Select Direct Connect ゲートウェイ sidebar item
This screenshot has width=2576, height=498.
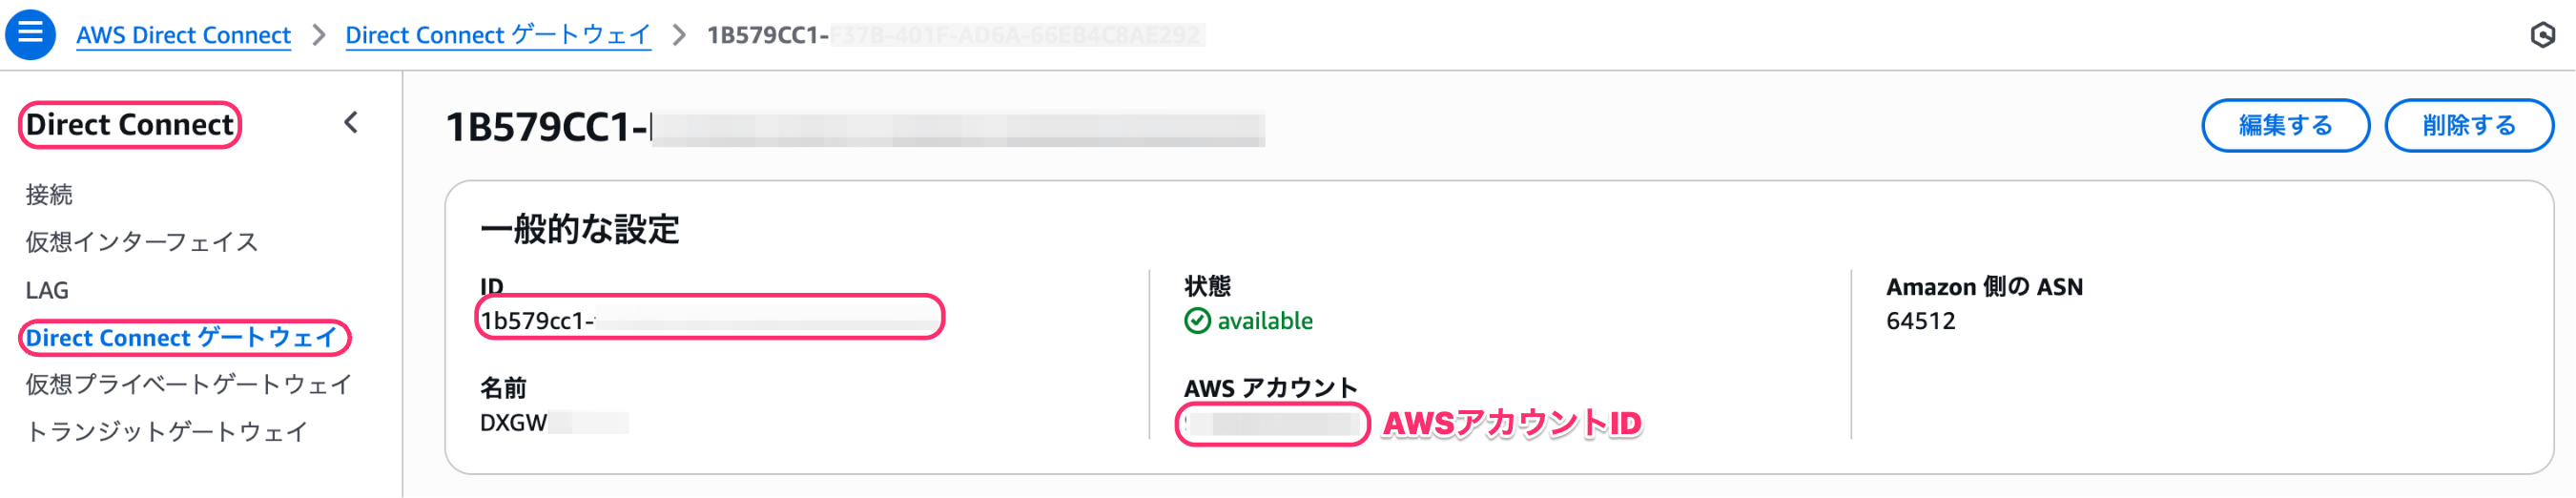pyautogui.click(x=181, y=338)
